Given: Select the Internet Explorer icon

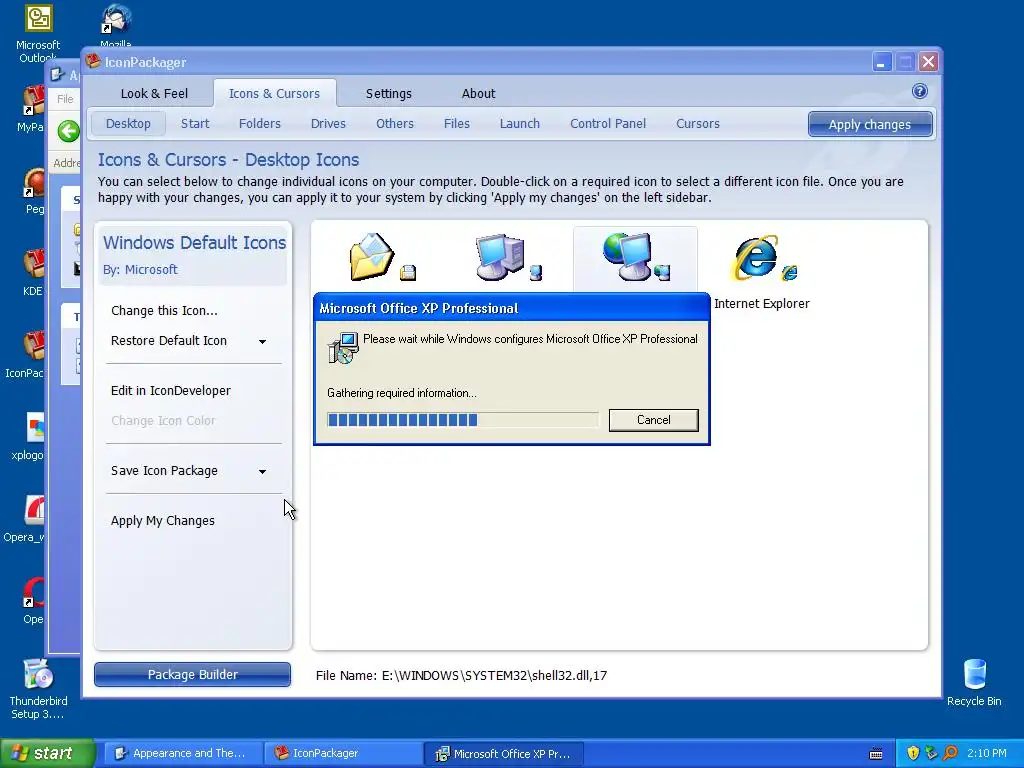Looking at the screenshot, I should point(756,257).
